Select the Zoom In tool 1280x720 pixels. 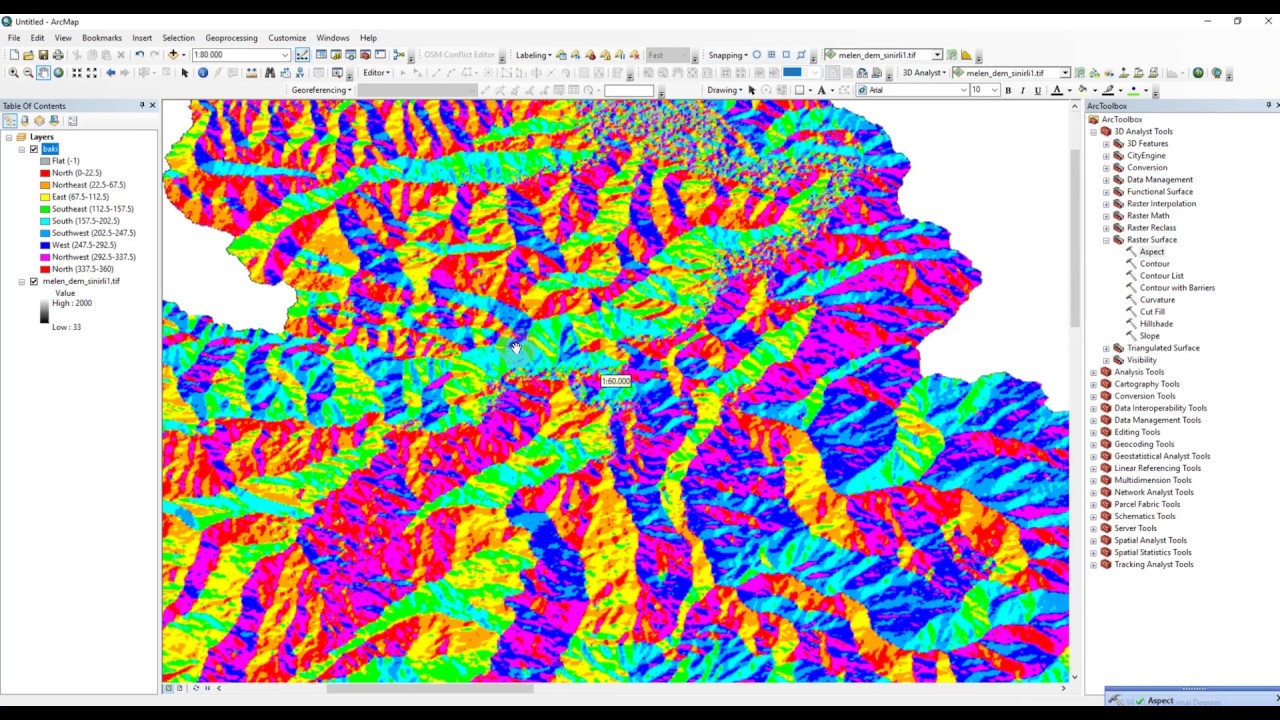point(13,73)
